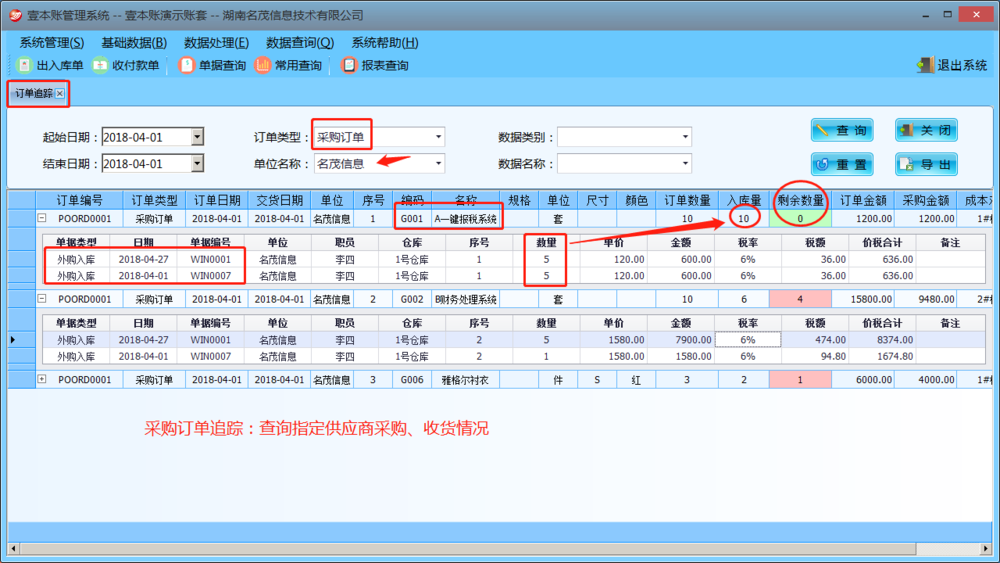Screen dimensions: 1000x563
Task: Select the 9480.00 purchase amount cell
Action: point(925,299)
